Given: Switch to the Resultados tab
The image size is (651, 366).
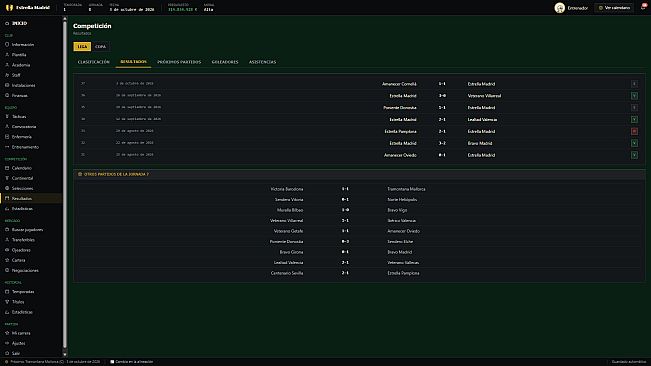Looking at the screenshot, I should [133, 62].
